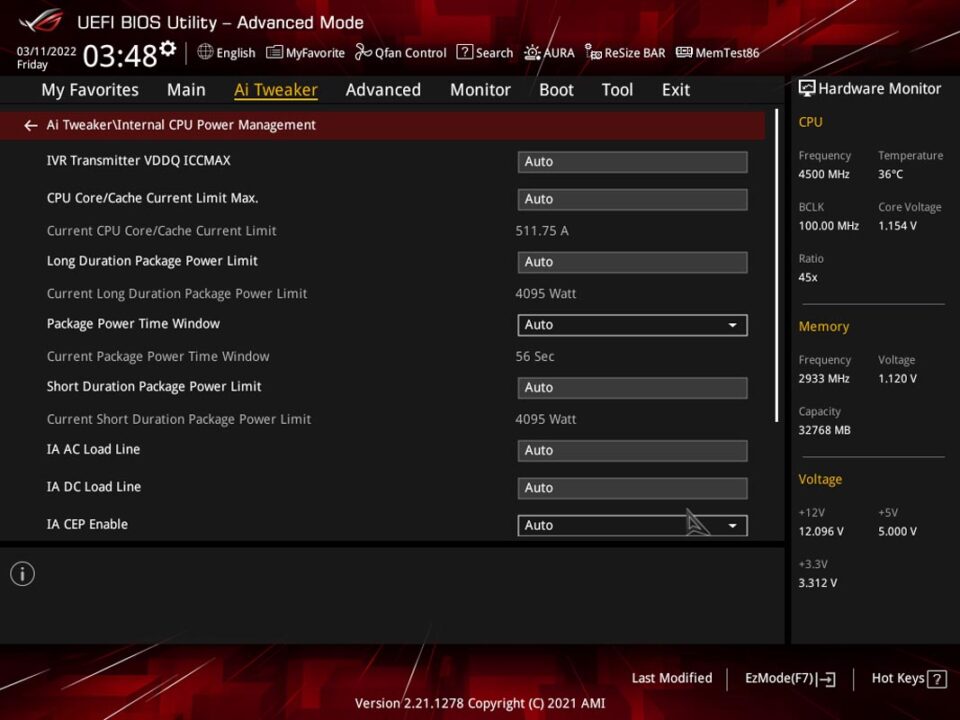Go to the Exit tab
The image size is (960, 720).
[676, 90]
